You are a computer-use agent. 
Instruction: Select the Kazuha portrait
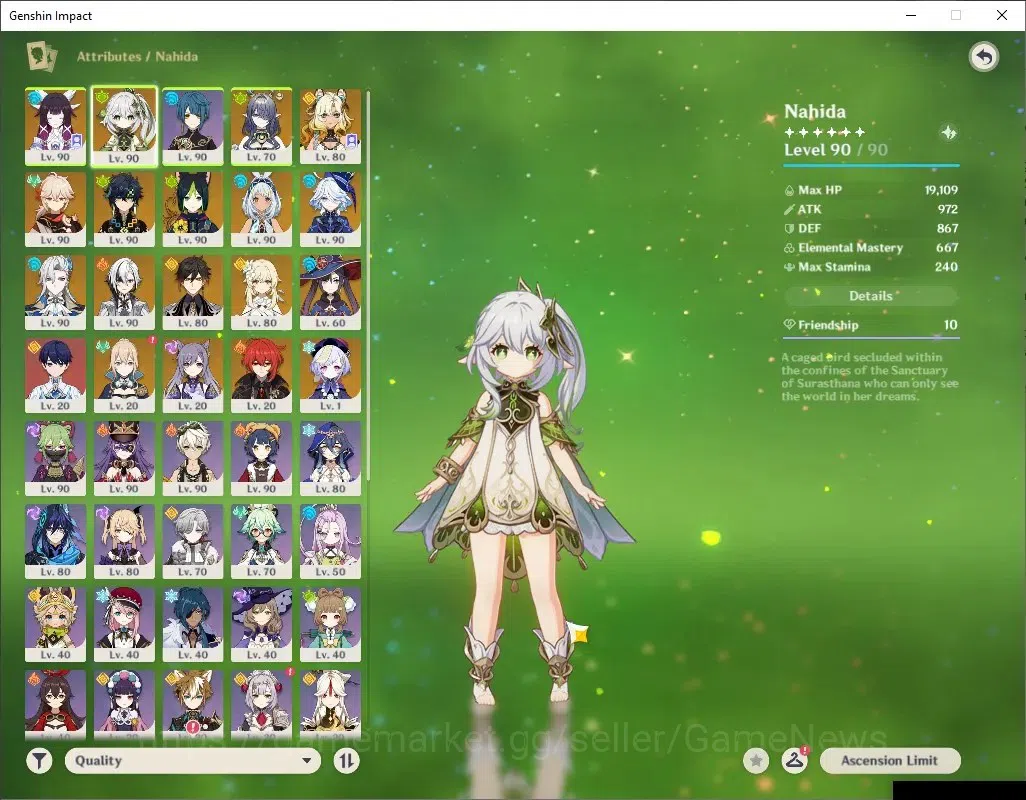56,209
